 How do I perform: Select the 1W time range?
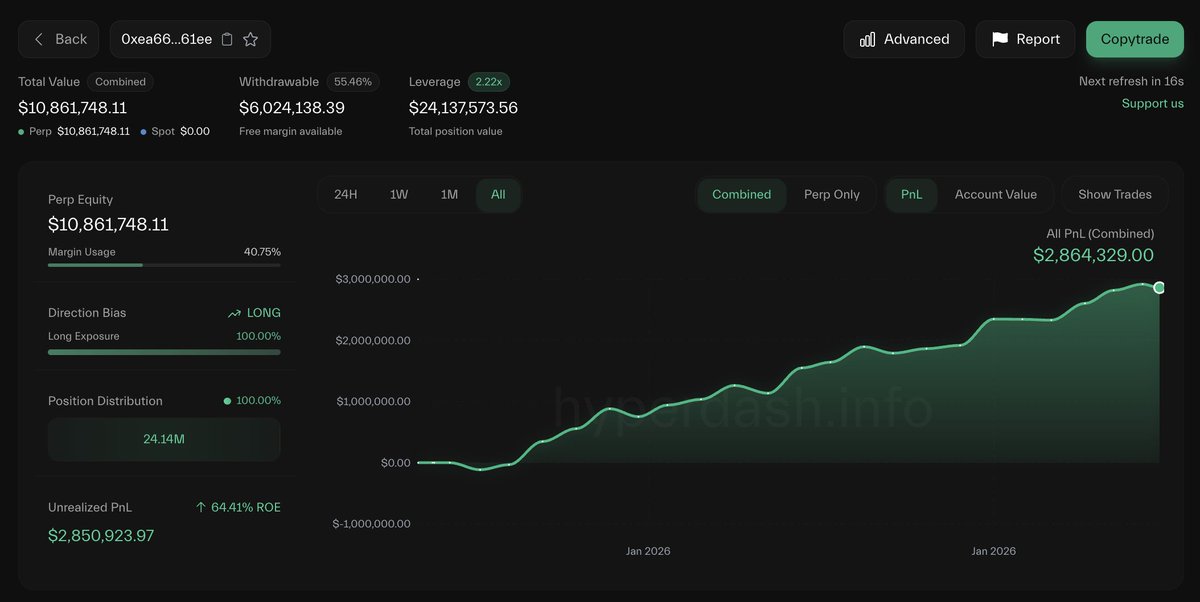pyautogui.click(x=398, y=194)
